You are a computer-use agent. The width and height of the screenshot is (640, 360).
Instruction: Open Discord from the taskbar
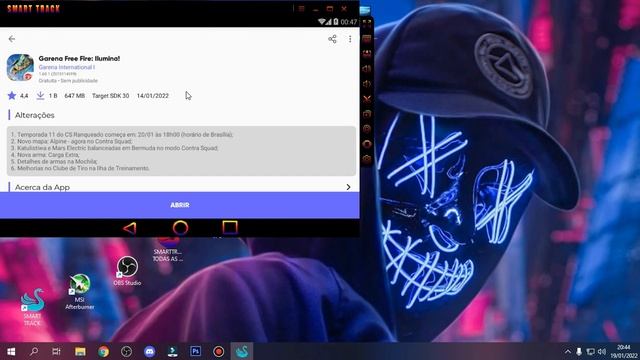[x=150, y=351]
